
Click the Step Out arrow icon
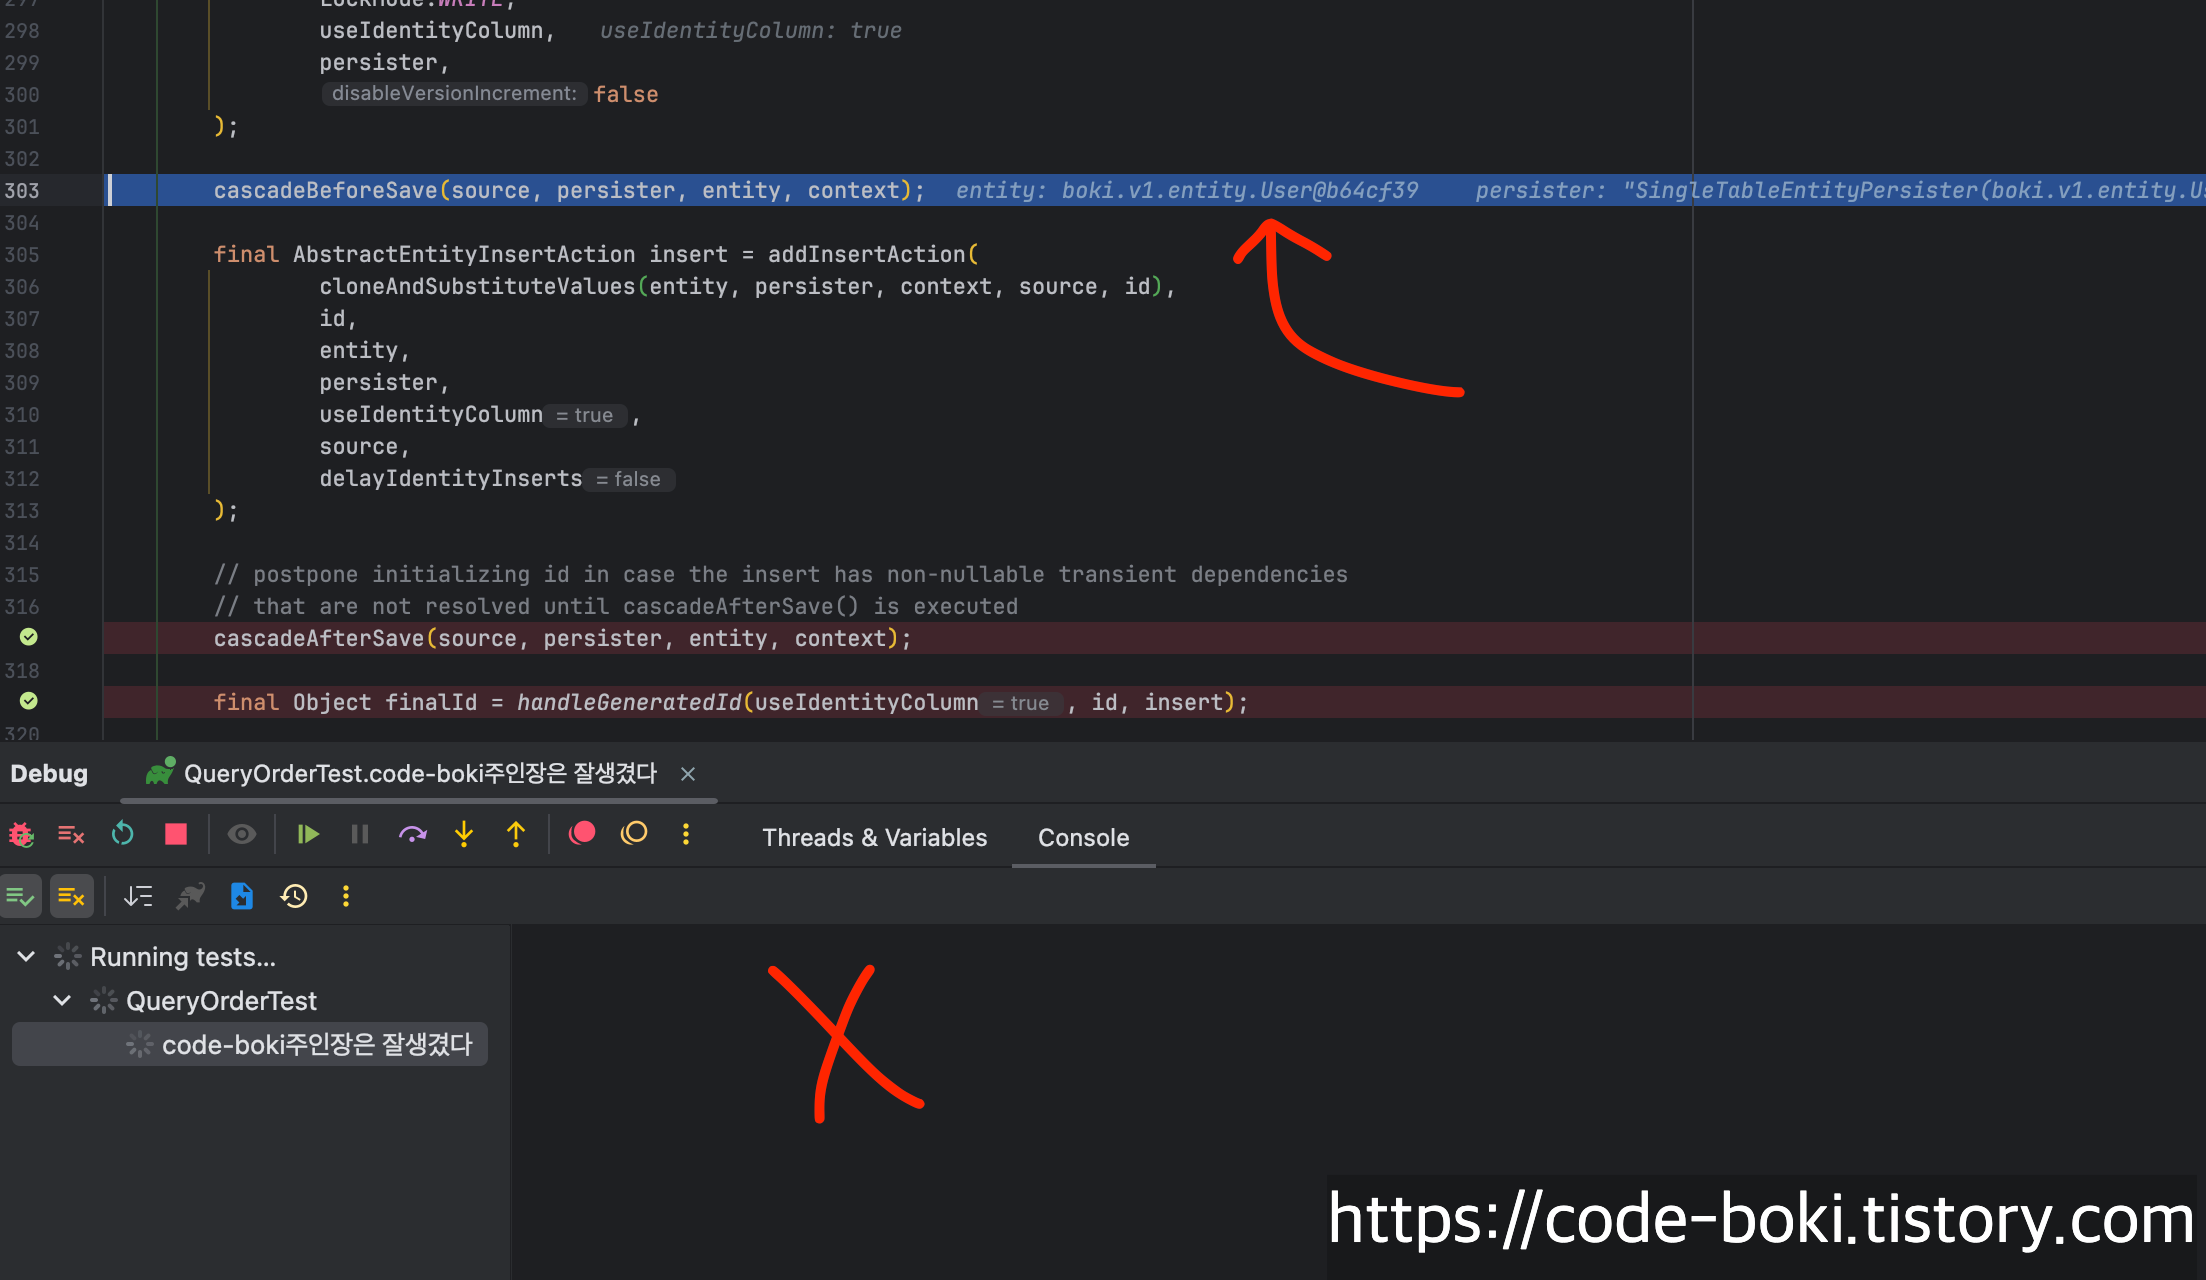[516, 834]
